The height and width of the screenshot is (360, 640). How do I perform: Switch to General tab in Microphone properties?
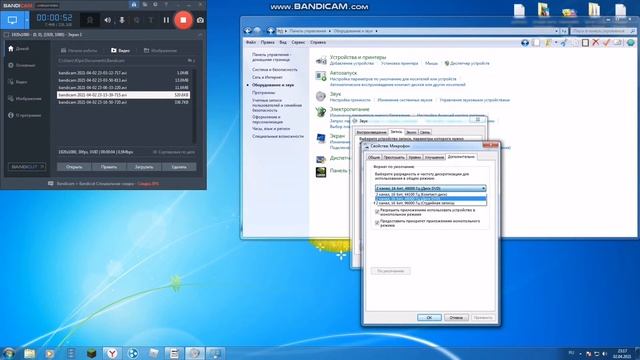373,157
